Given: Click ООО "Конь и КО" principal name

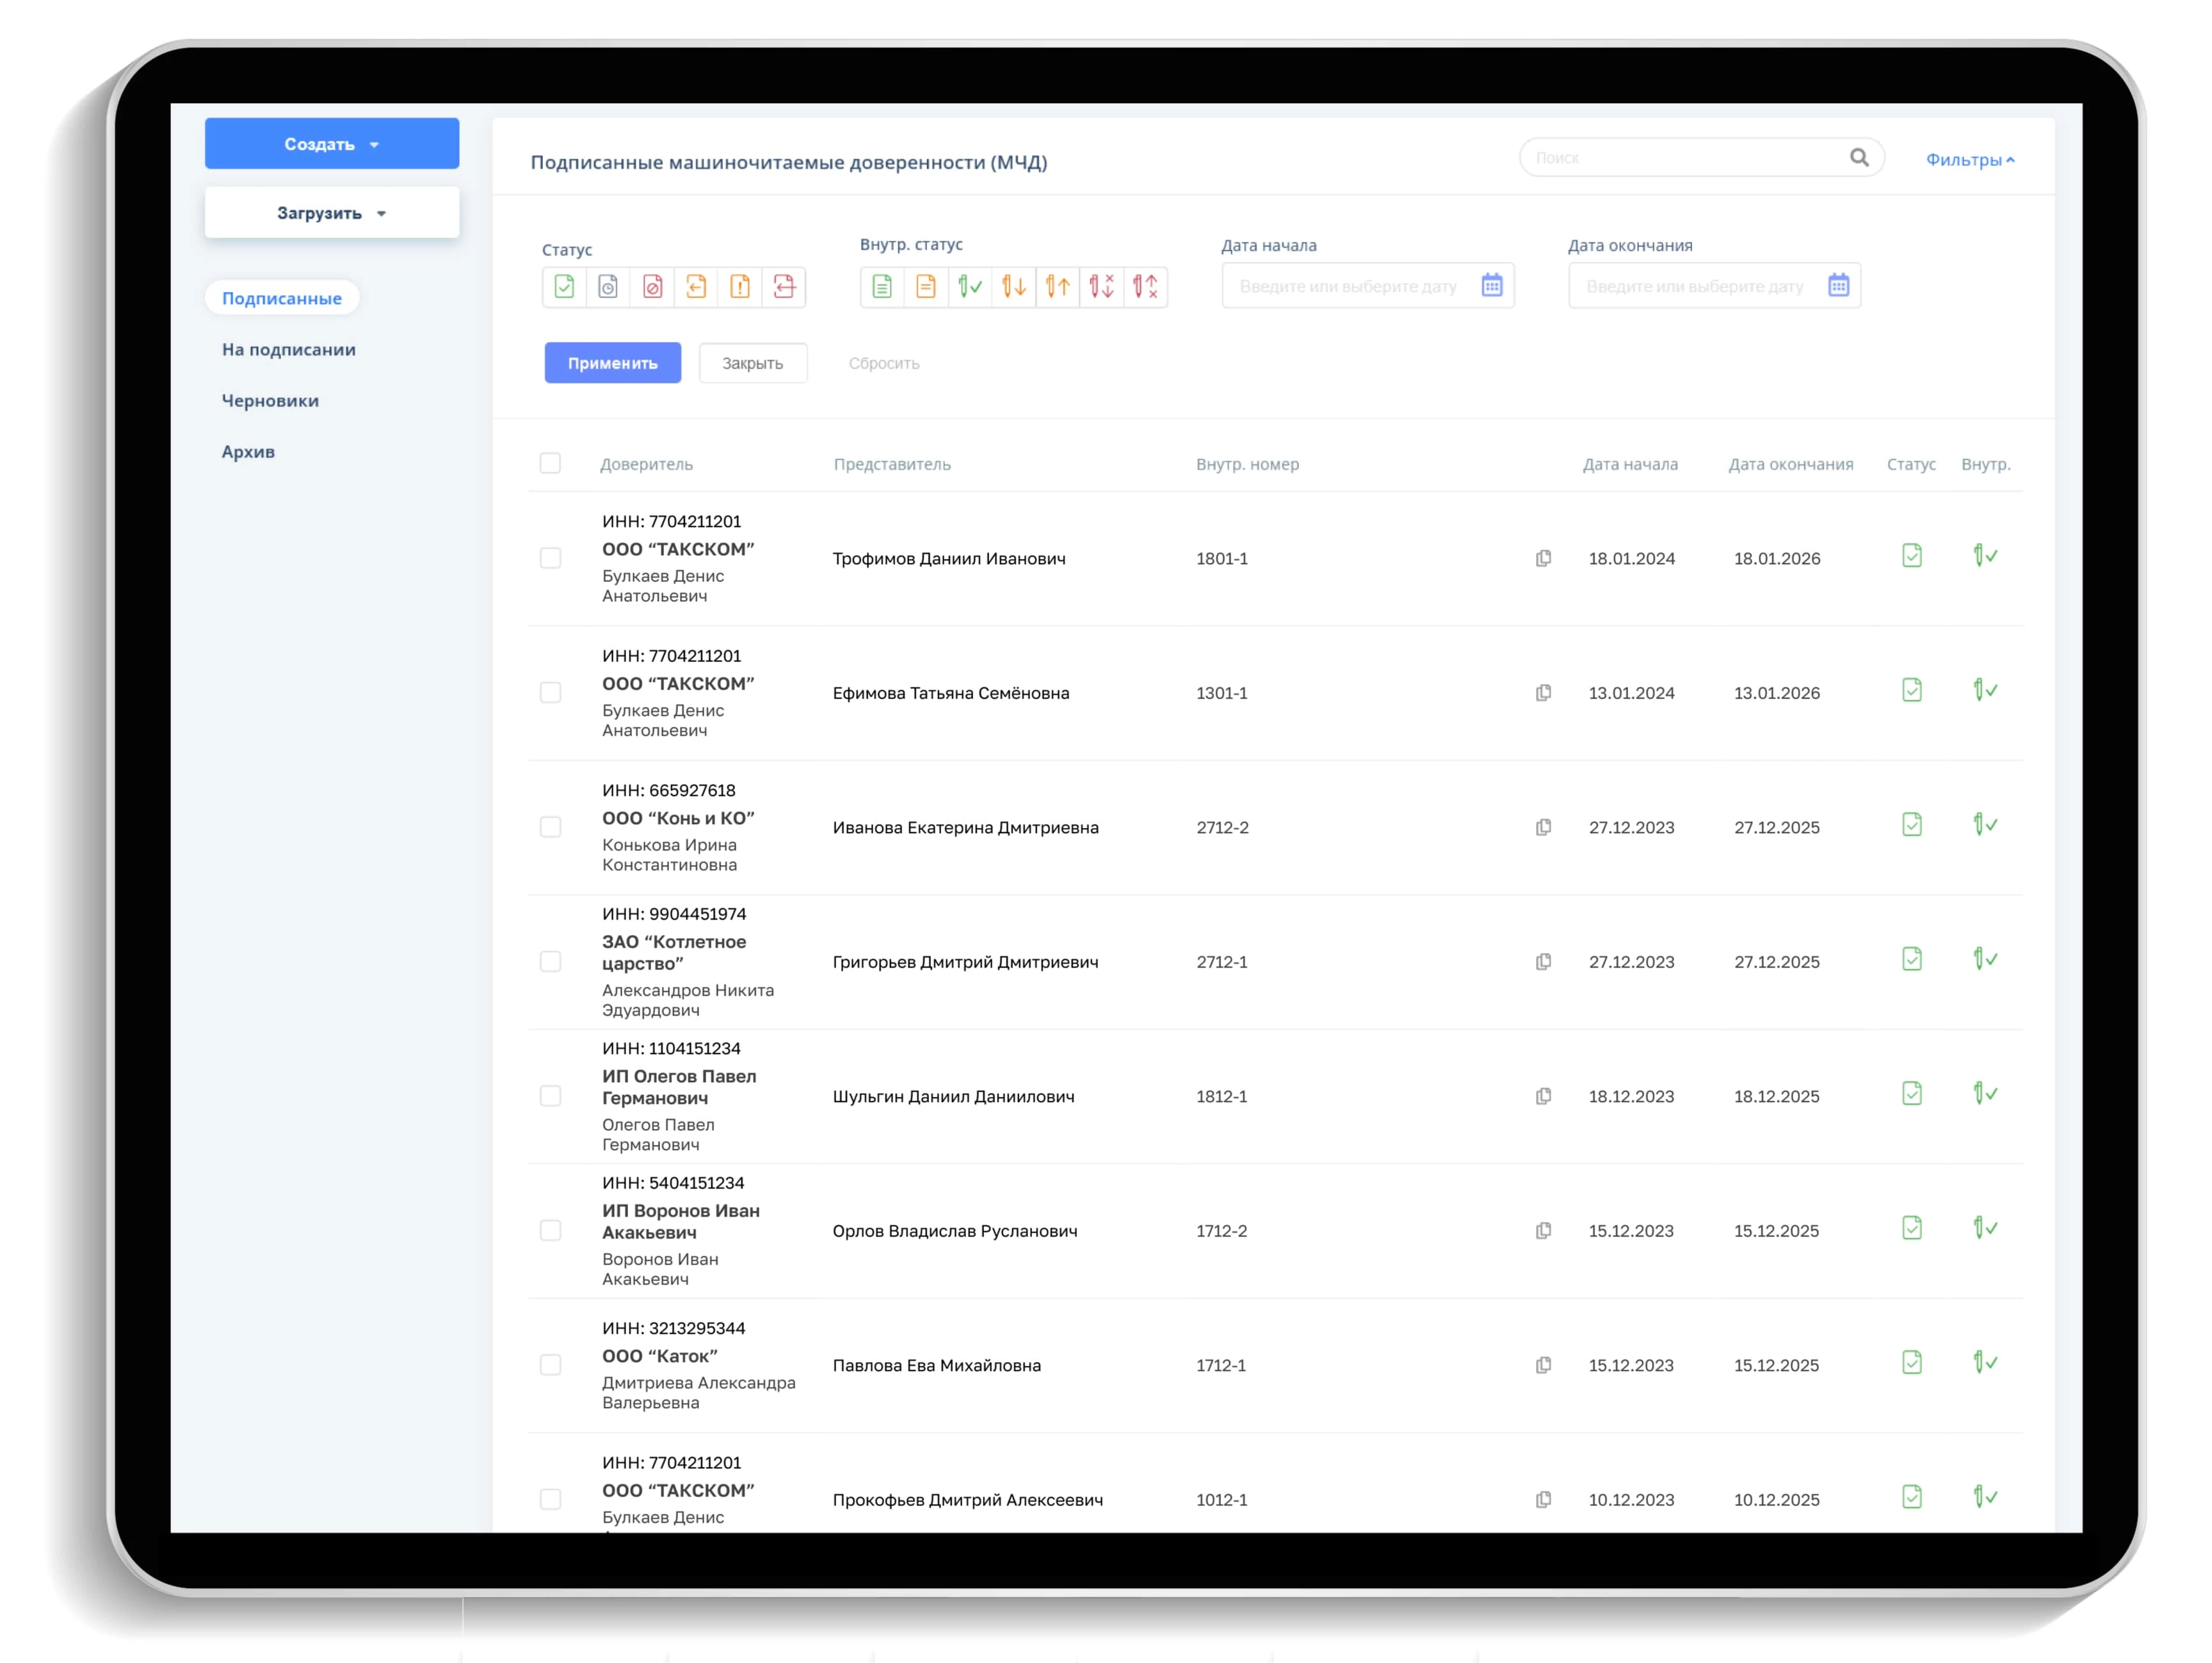Looking at the screenshot, I should click(678, 818).
